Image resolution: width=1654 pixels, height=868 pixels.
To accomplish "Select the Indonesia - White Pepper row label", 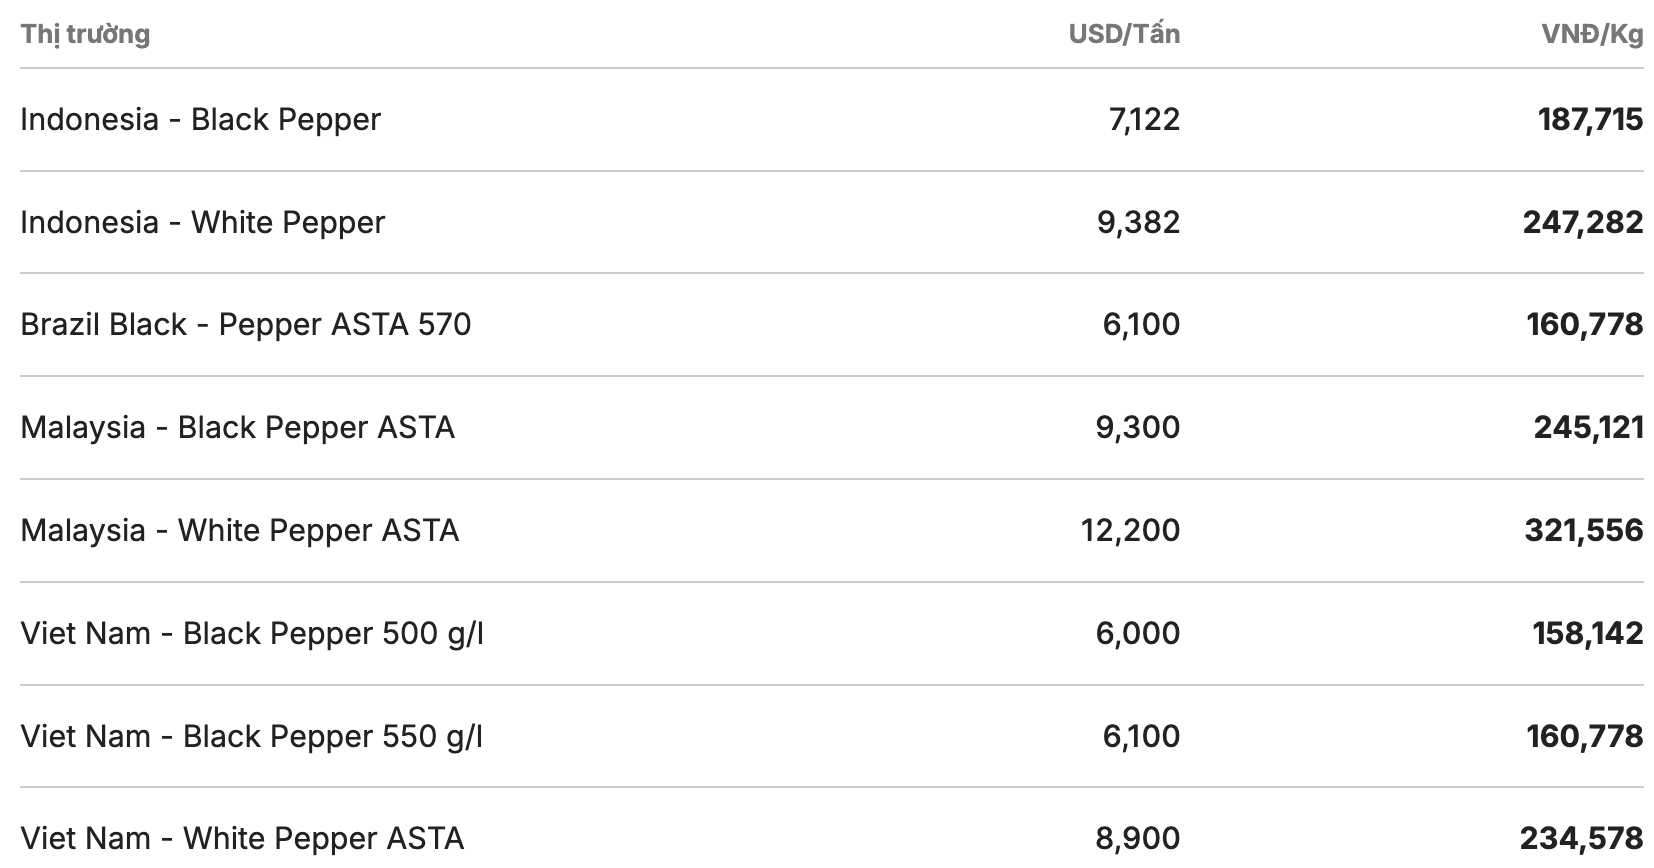I will pos(202,222).
